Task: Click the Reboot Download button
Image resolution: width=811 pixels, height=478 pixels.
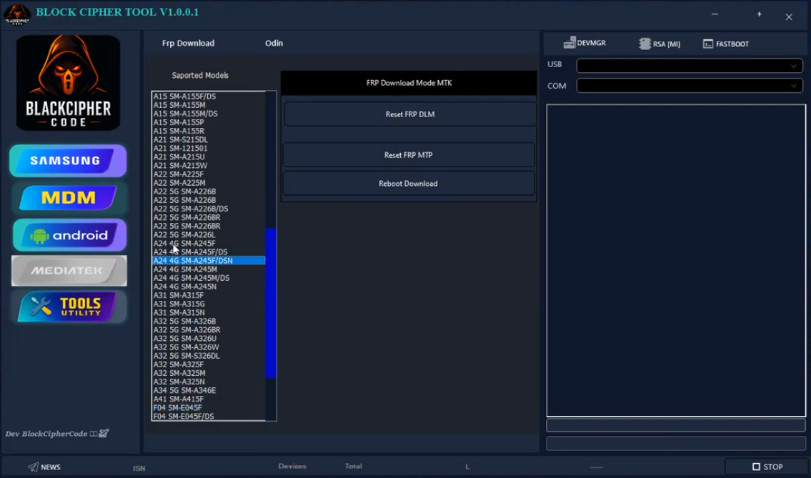Action: pos(408,184)
